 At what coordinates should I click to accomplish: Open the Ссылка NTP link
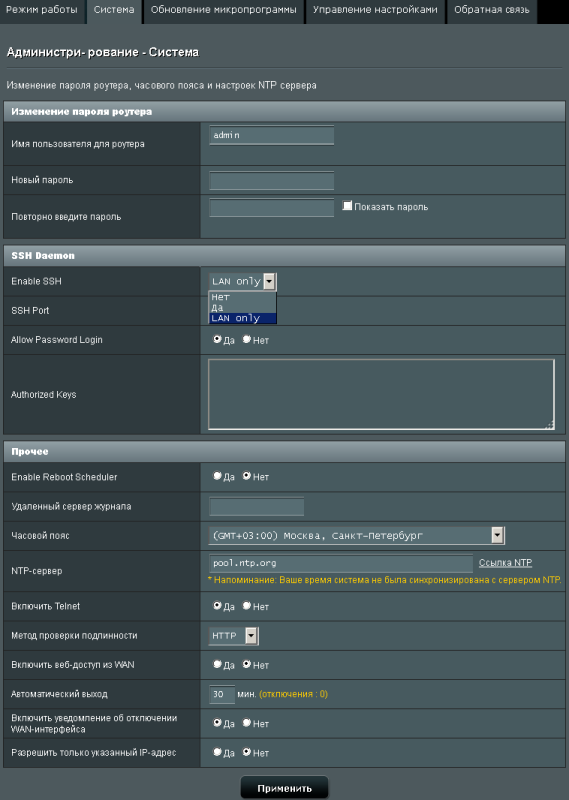(x=505, y=563)
